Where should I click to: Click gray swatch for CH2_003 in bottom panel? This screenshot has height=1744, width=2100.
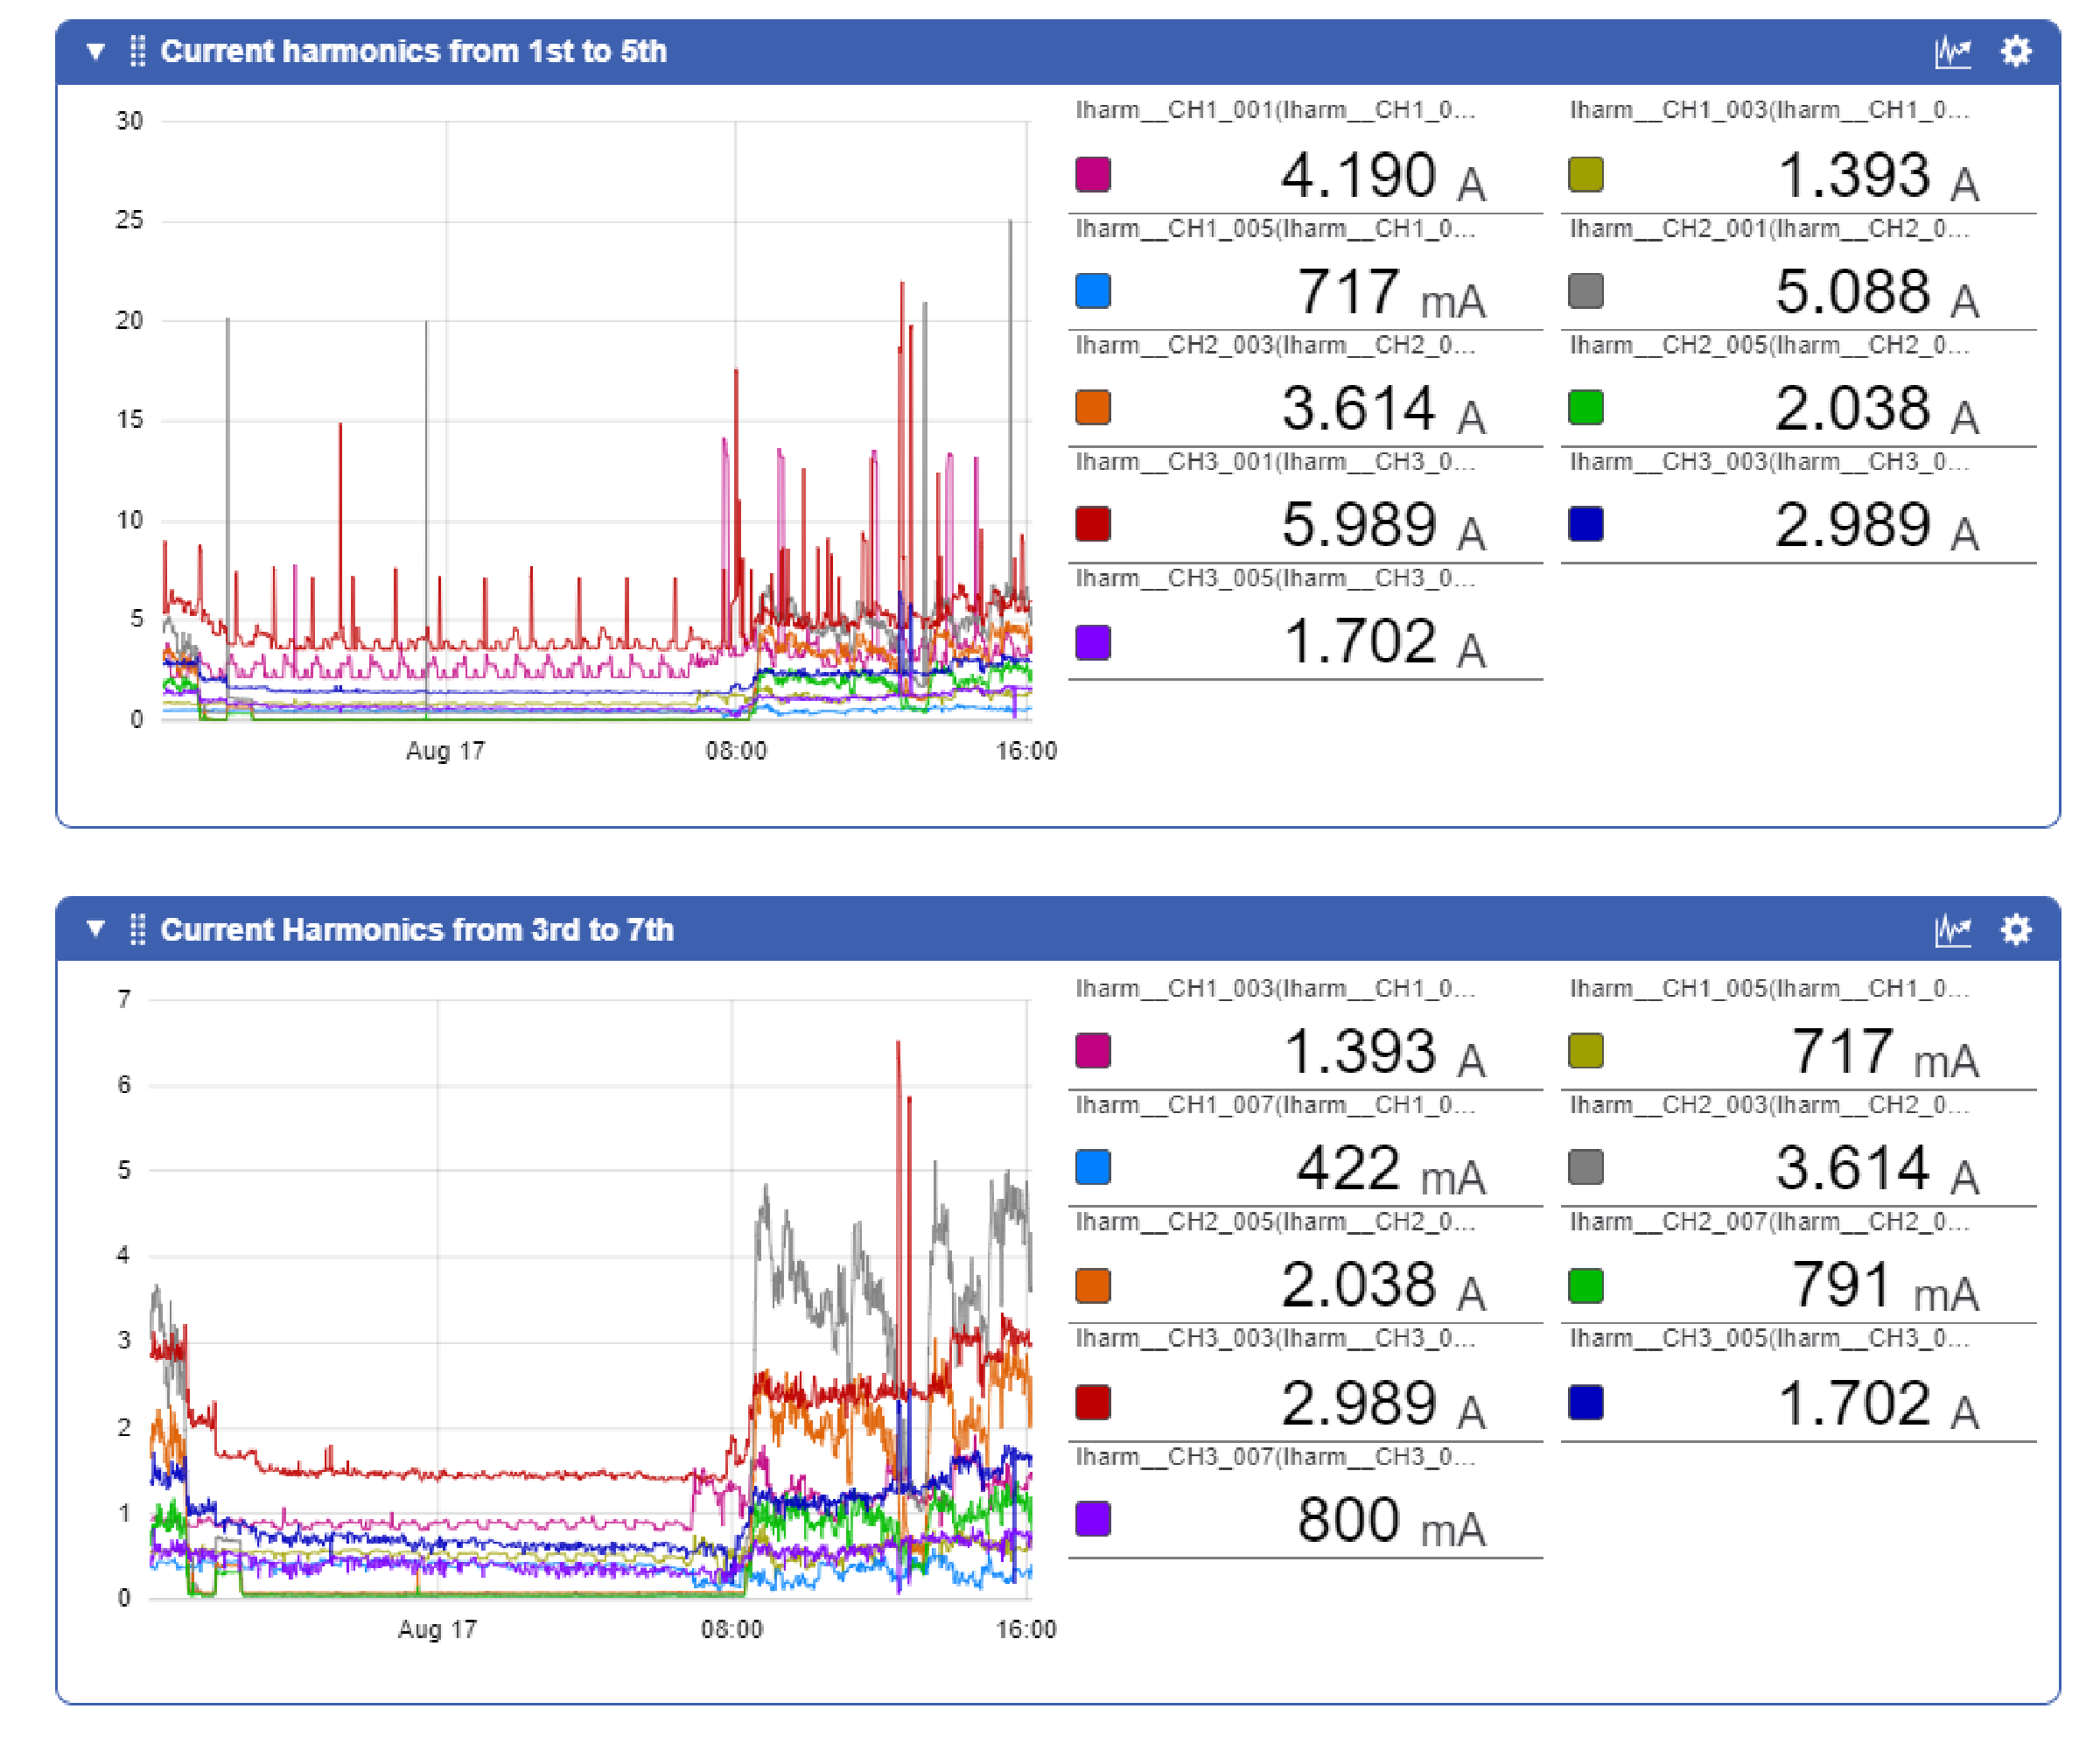[1586, 1167]
